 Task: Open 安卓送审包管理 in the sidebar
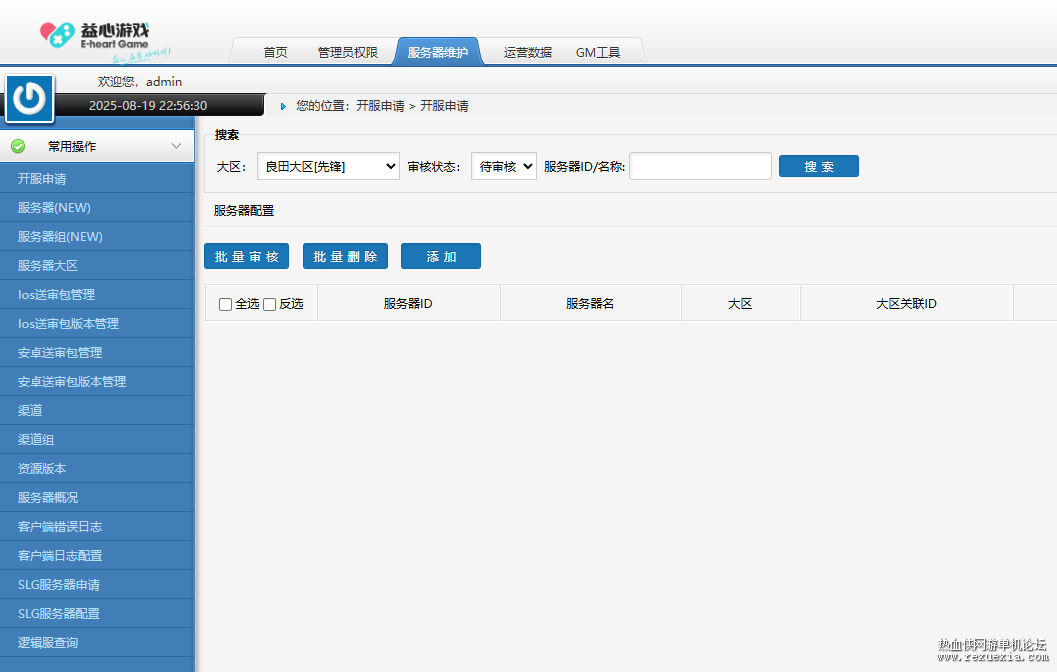tap(97, 353)
